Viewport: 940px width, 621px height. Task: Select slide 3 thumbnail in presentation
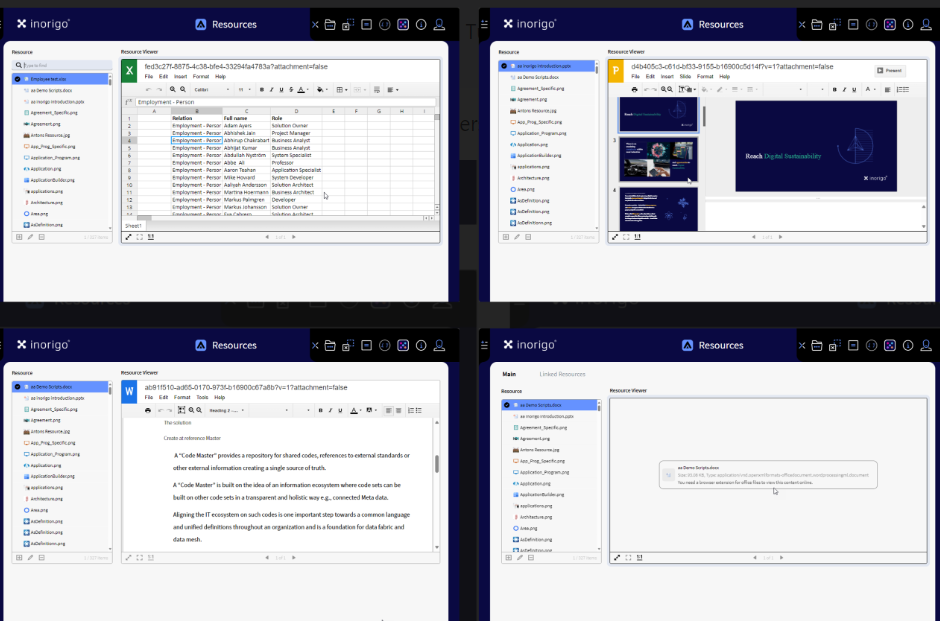click(x=658, y=158)
